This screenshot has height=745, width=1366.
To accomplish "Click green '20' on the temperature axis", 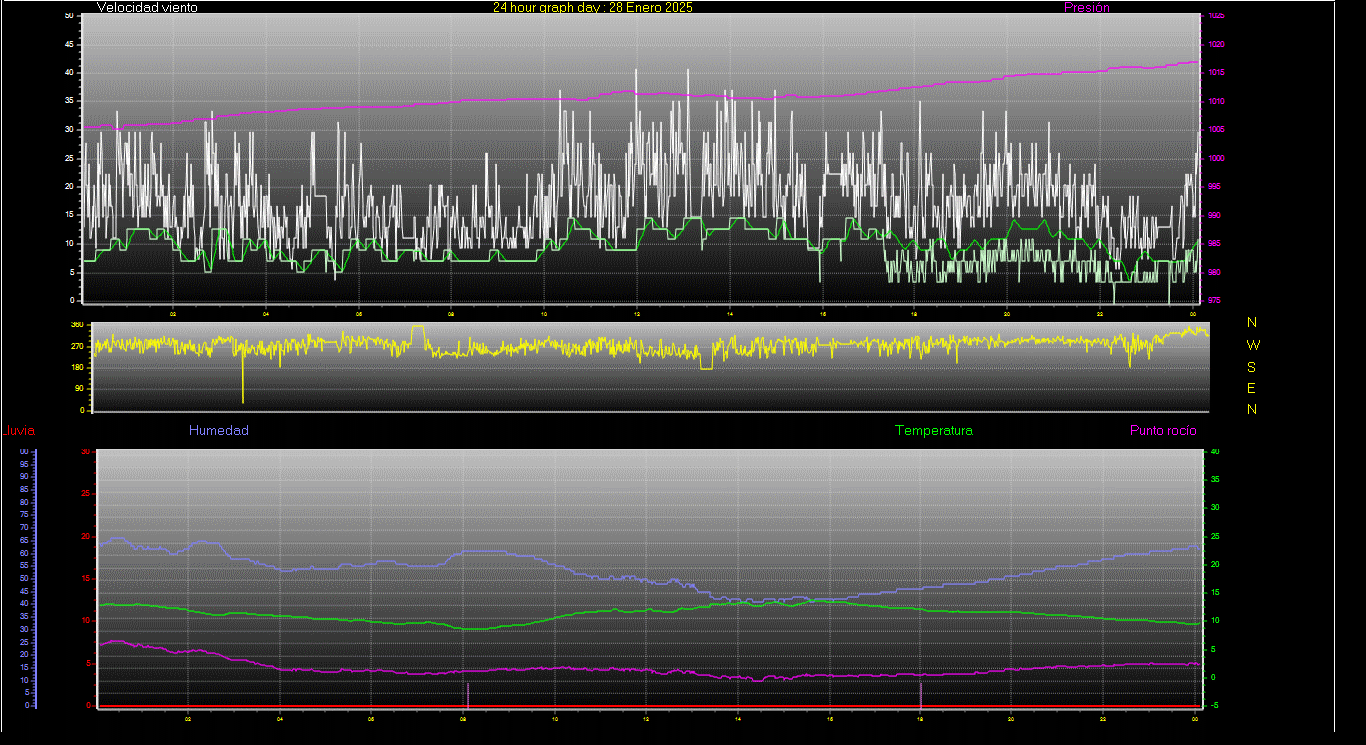I will [x=1215, y=564].
